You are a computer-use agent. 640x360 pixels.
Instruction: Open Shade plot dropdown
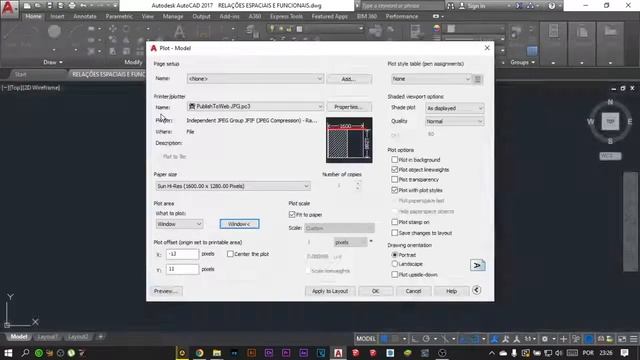click(x=455, y=108)
